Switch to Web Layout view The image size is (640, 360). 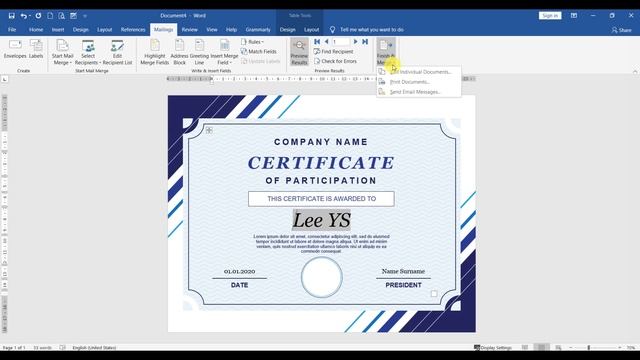tap(558, 348)
